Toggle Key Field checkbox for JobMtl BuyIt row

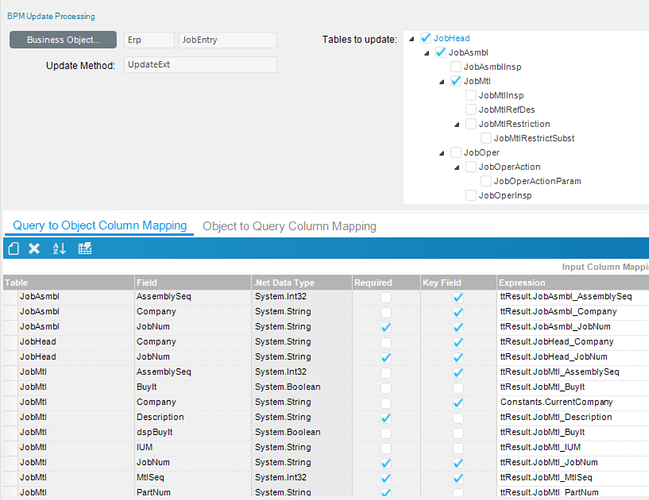[457, 387]
